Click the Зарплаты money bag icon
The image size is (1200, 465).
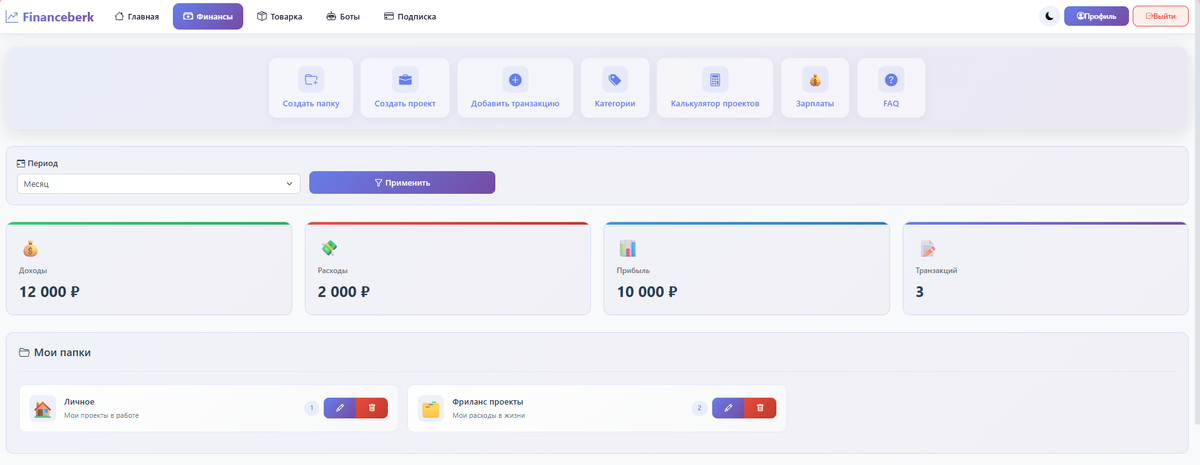click(815, 80)
